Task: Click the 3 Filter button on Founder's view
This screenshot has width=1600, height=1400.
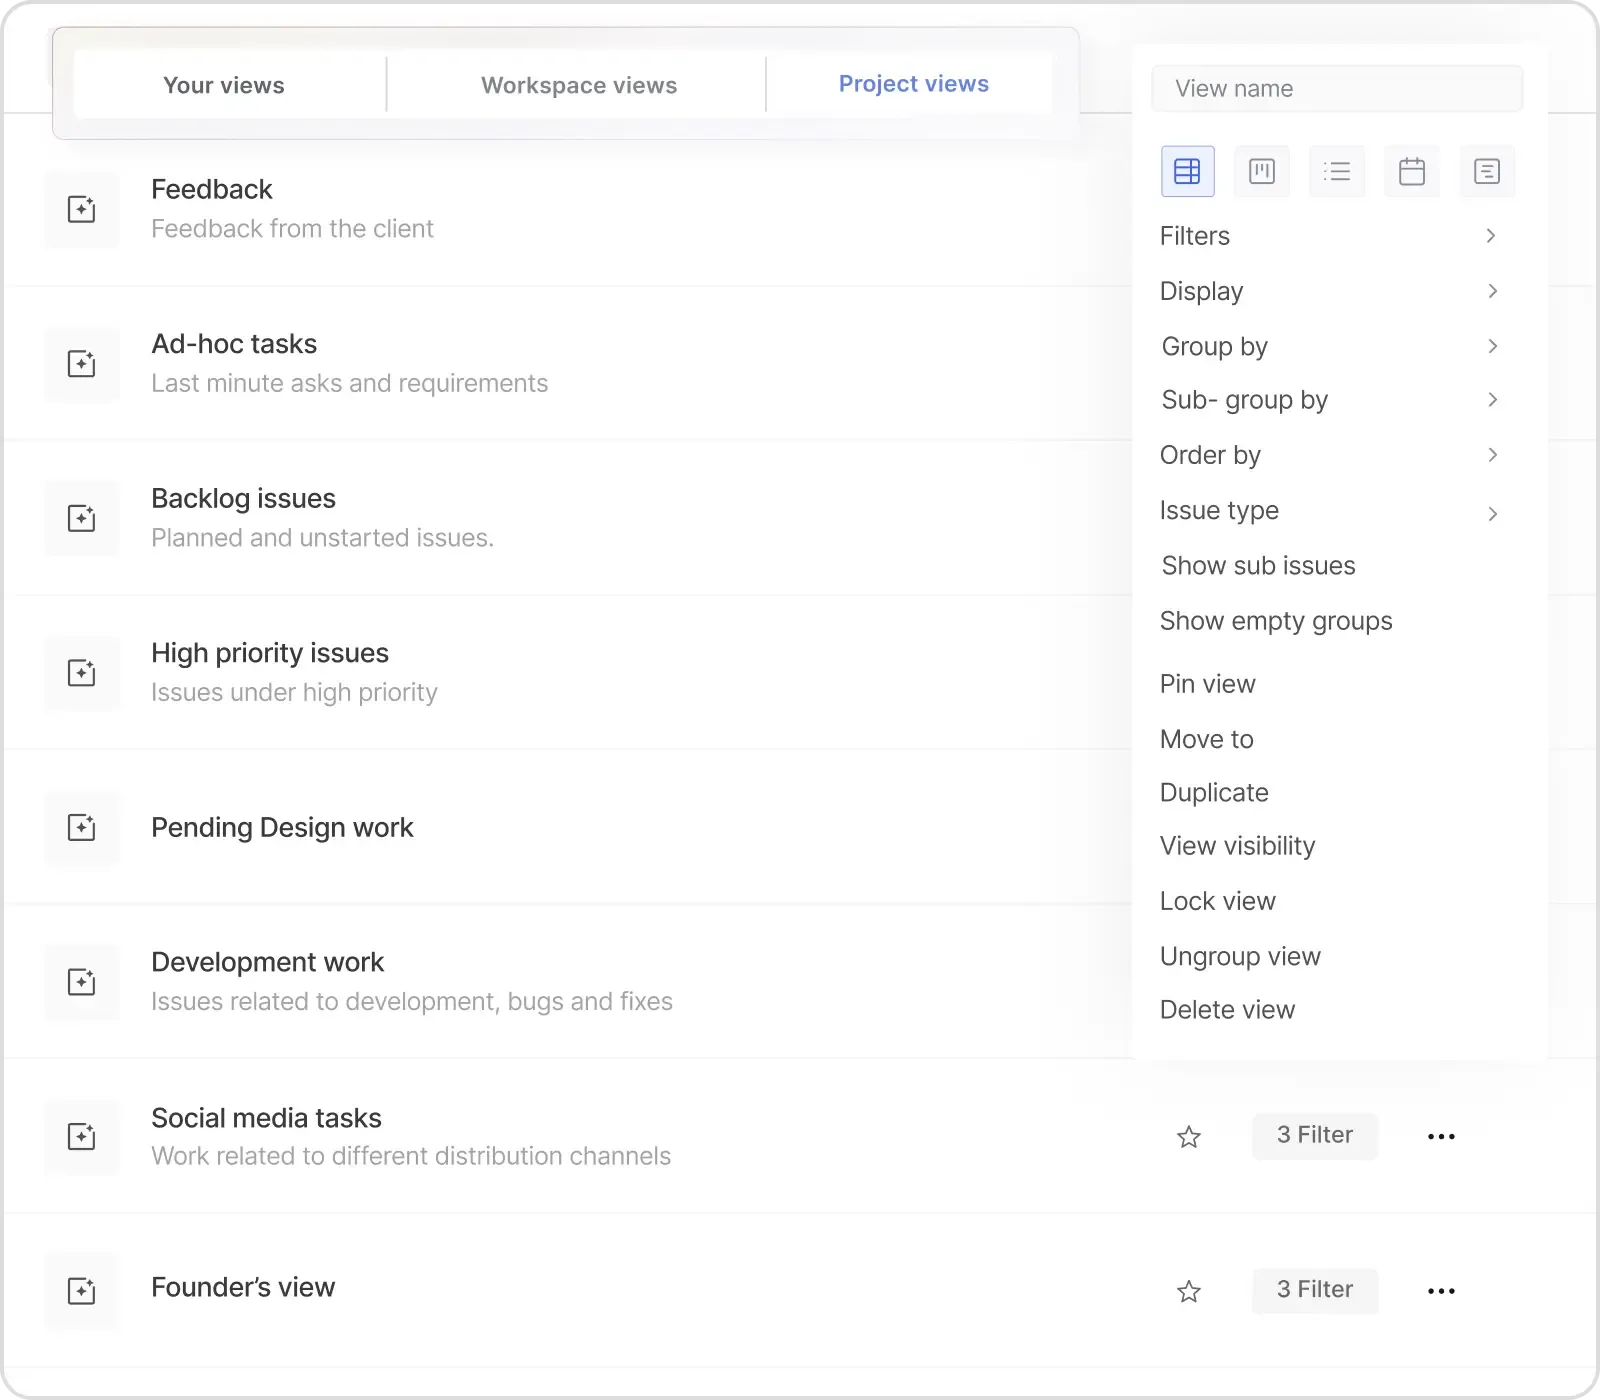Action: 1314,1290
